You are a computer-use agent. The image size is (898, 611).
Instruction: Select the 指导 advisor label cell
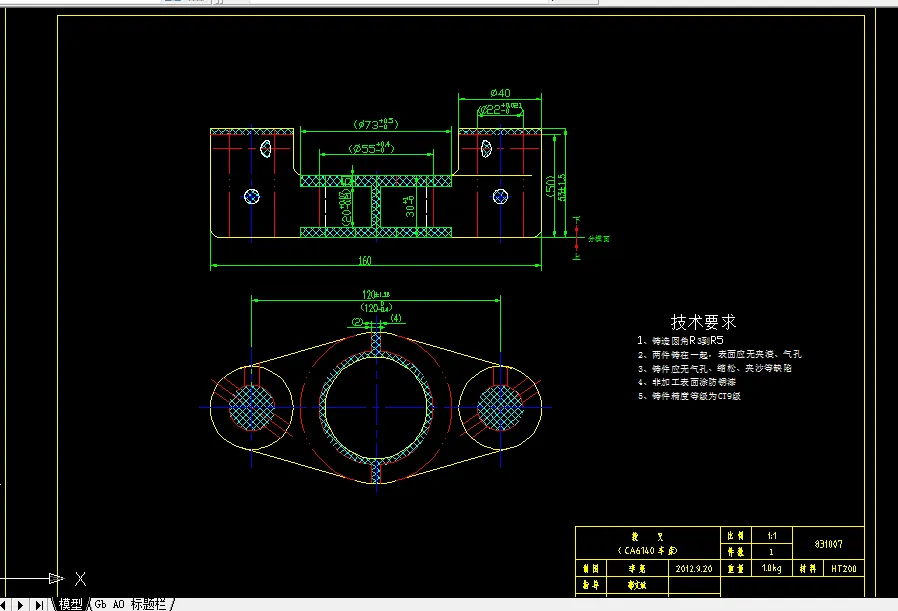(591, 585)
